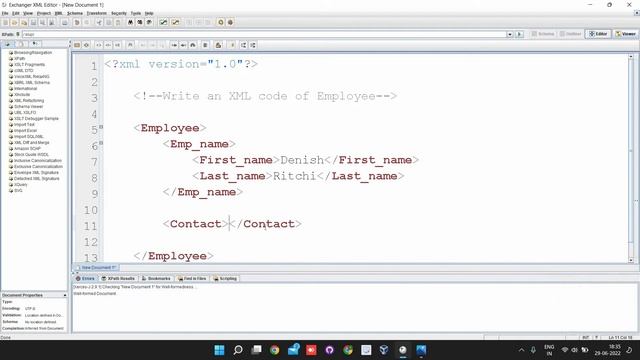
Task: Select the New Document 1 document tab
Action: point(96,268)
